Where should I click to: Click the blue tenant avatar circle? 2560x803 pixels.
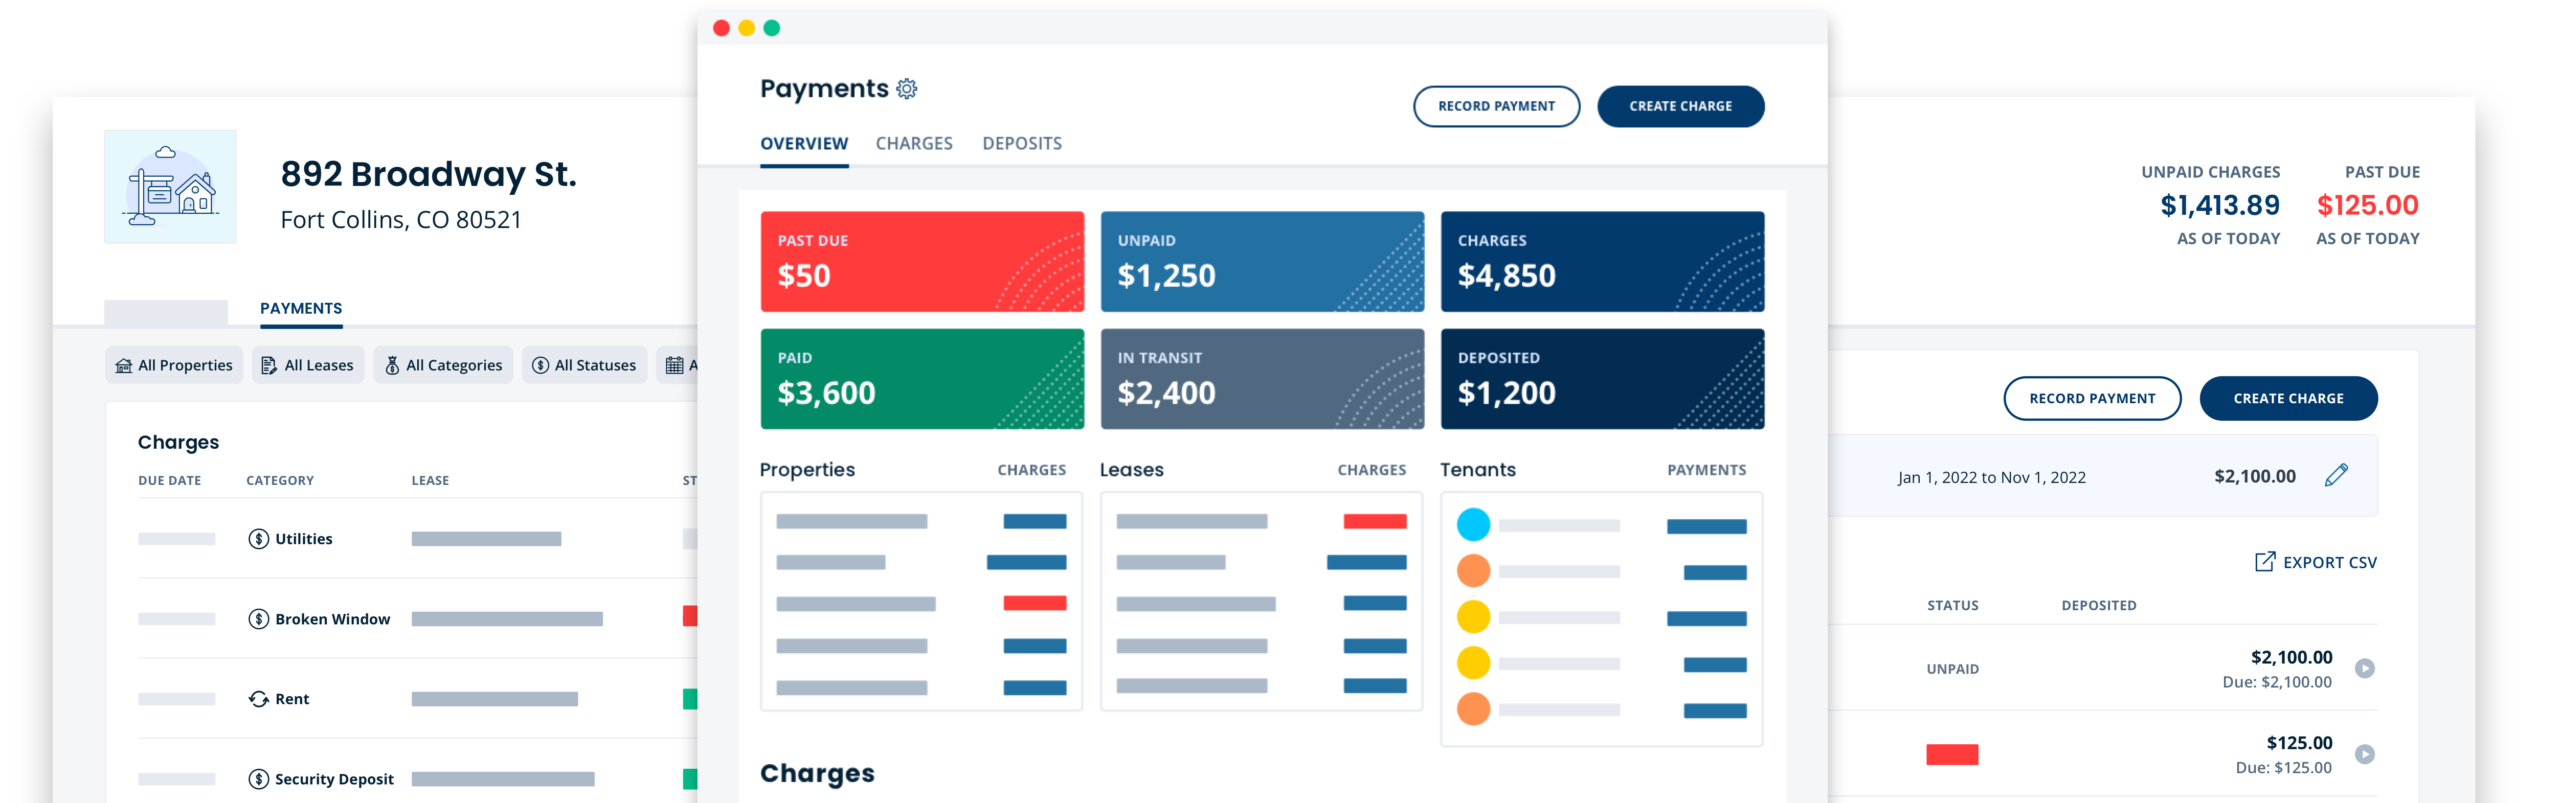pos(1473,525)
